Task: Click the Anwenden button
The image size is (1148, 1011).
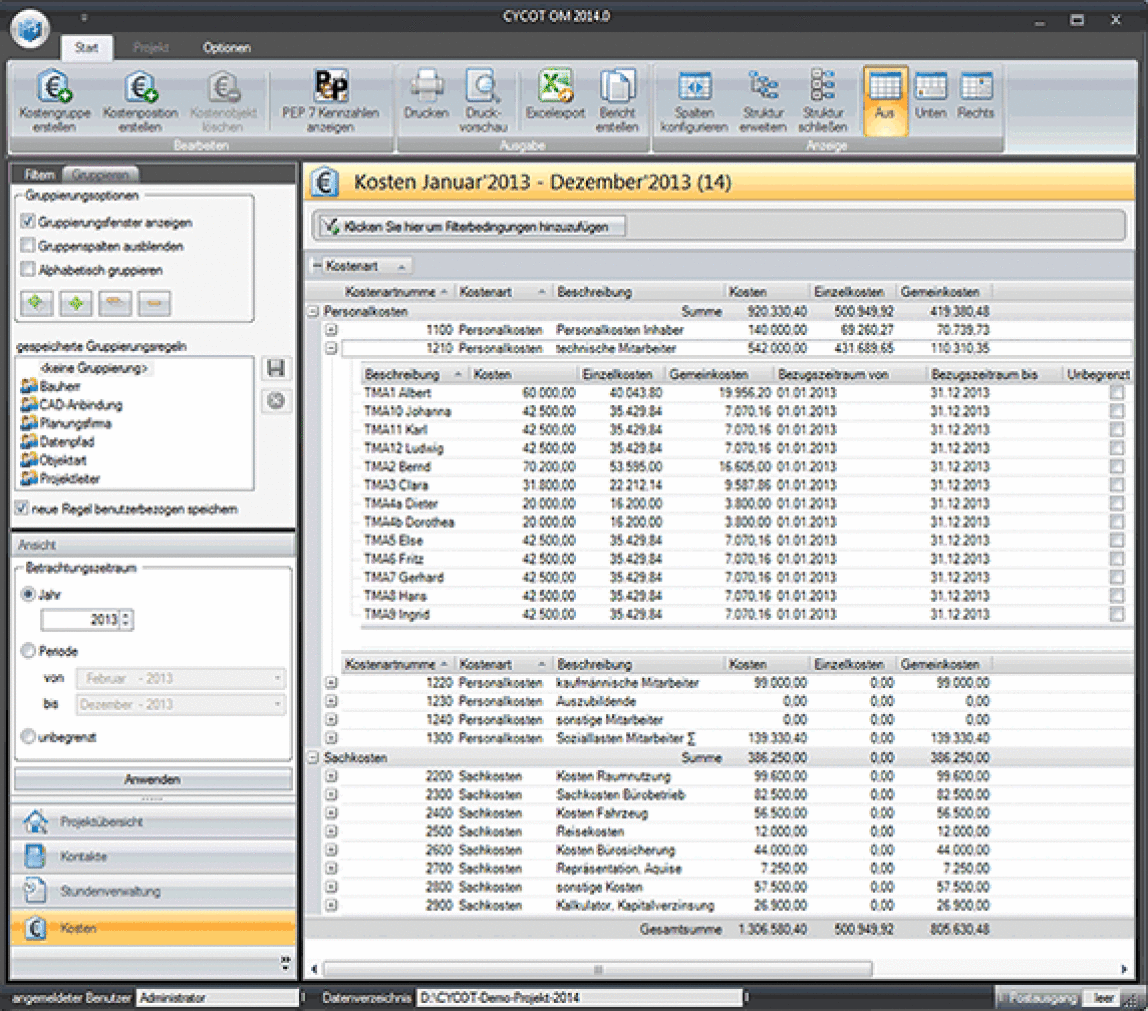Action: tap(153, 779)
